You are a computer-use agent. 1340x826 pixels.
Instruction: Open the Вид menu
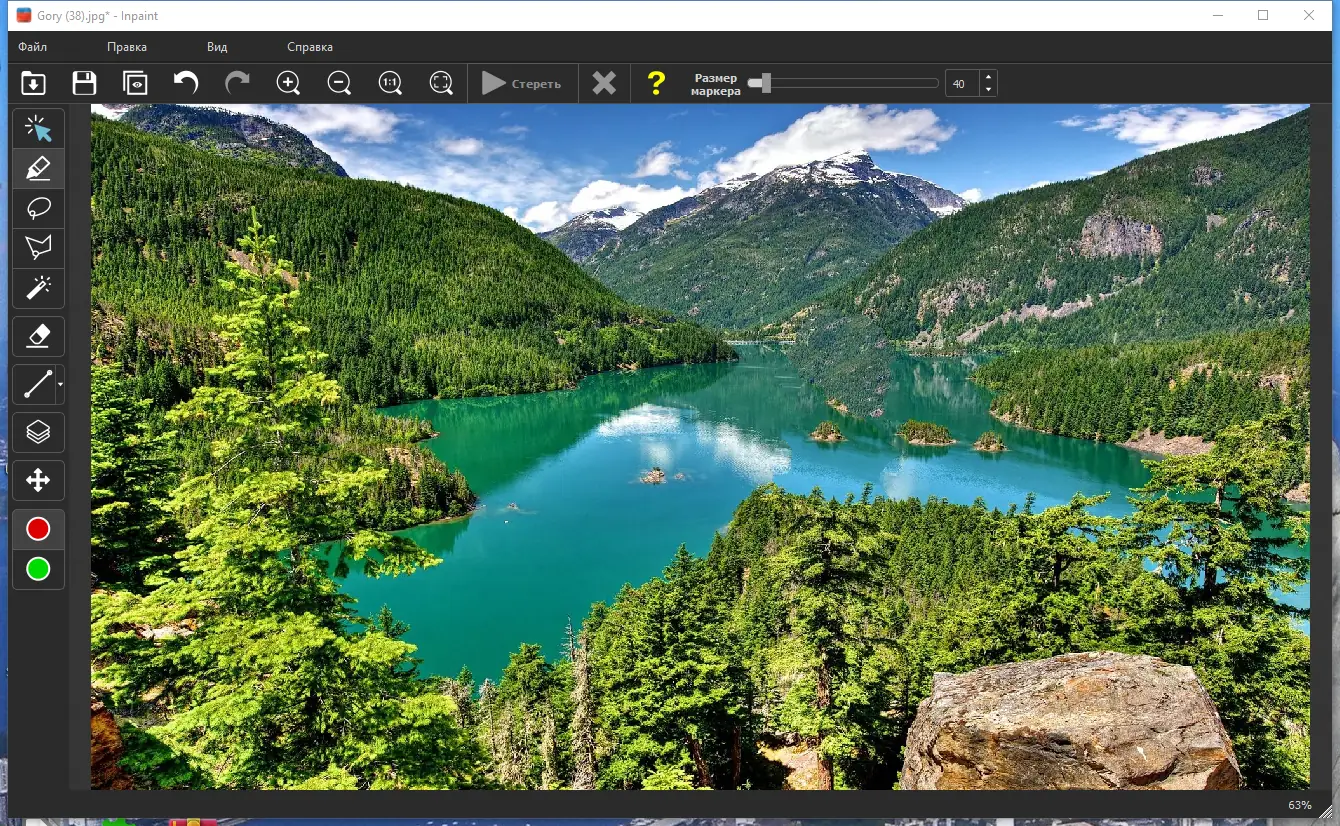215,46
